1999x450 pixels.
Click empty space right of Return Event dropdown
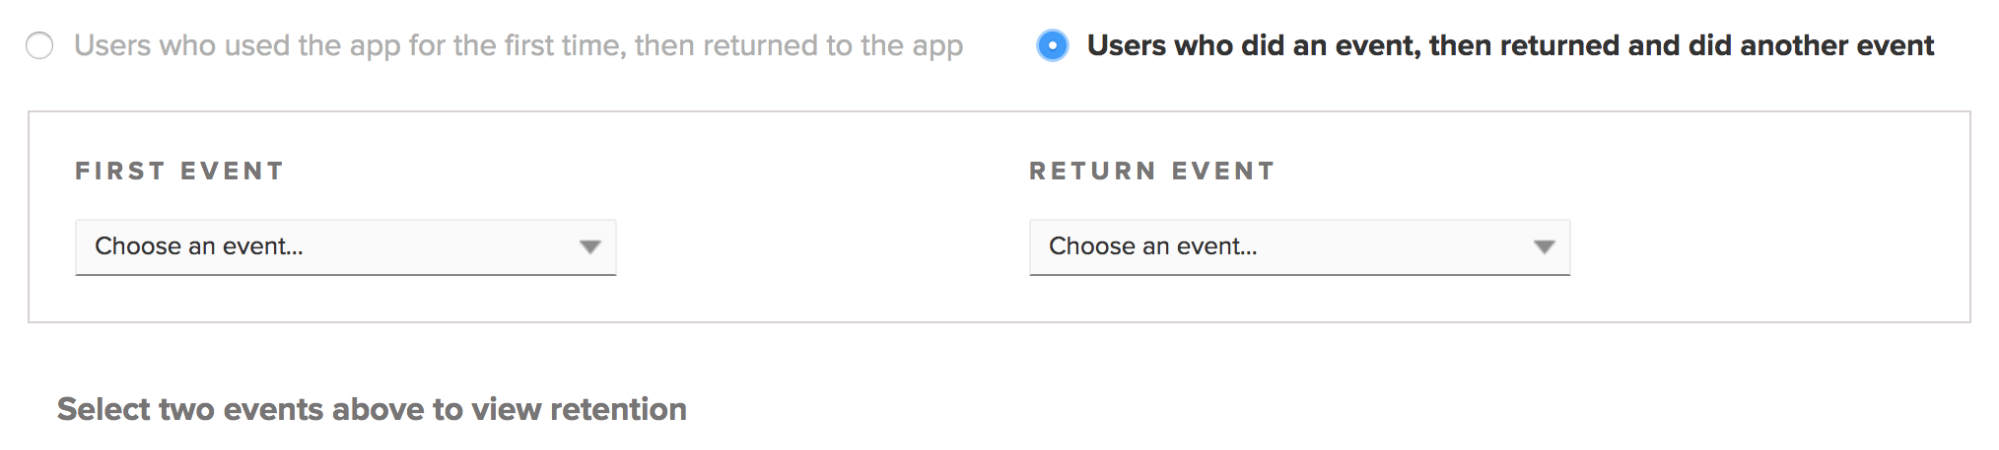tap(1760, 247)
